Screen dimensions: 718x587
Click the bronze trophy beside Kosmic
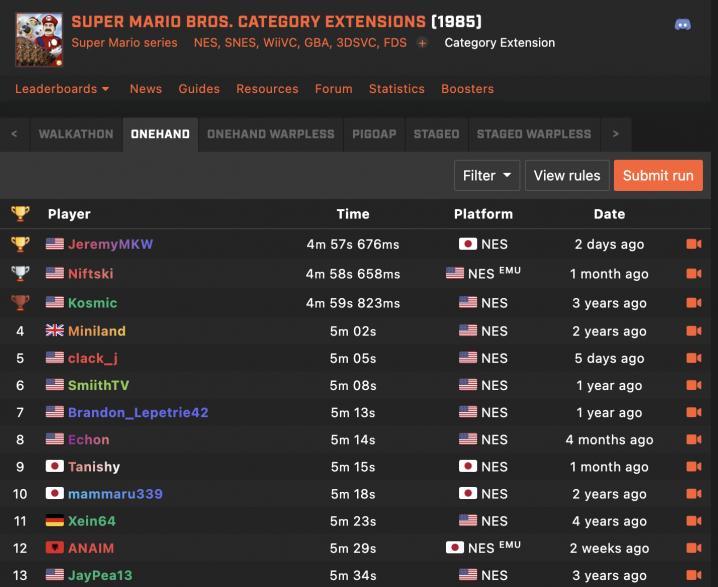20,303
